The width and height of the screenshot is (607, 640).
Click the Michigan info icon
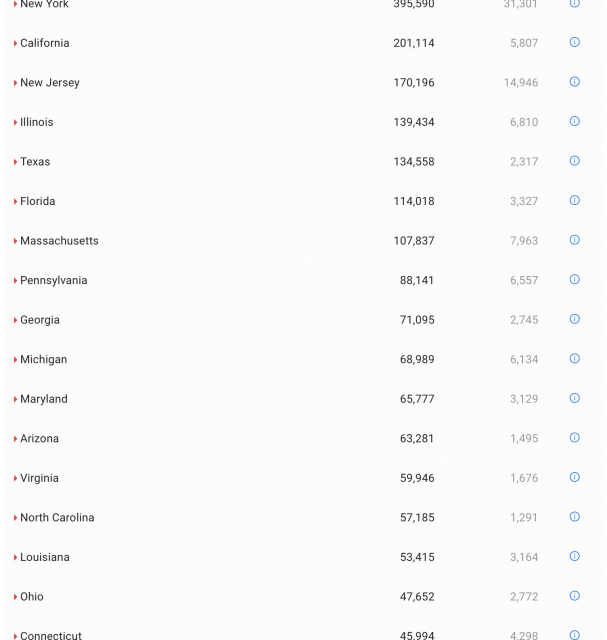point(574,358)
